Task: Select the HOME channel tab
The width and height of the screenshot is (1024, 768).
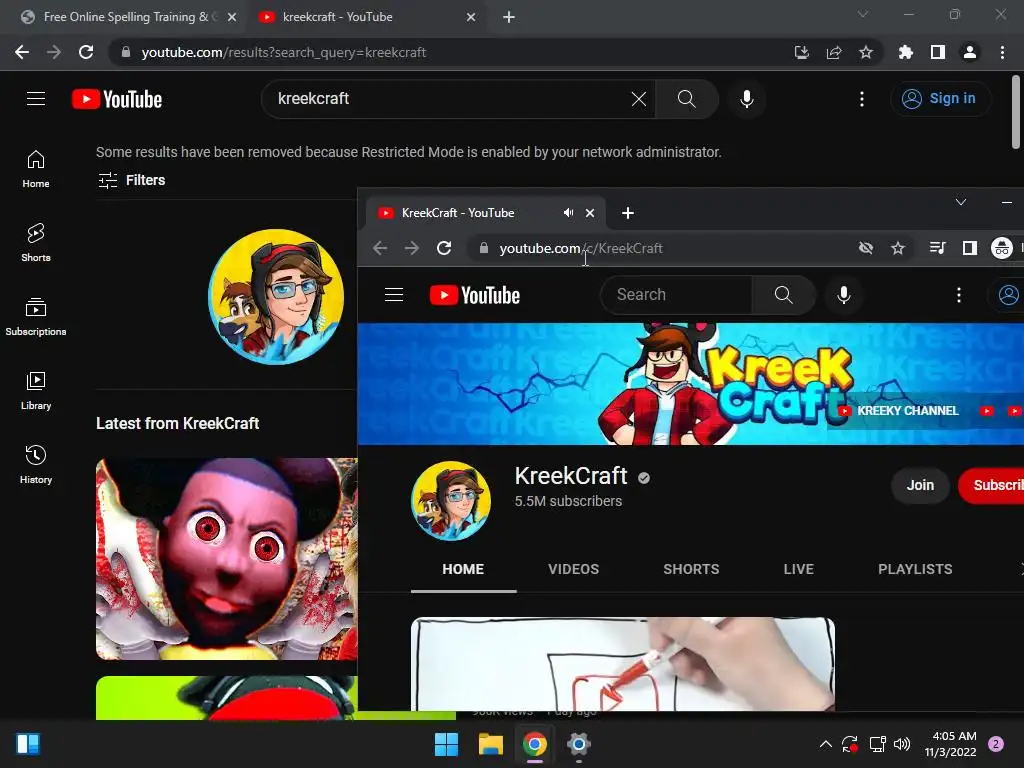Action: point(463,569)
